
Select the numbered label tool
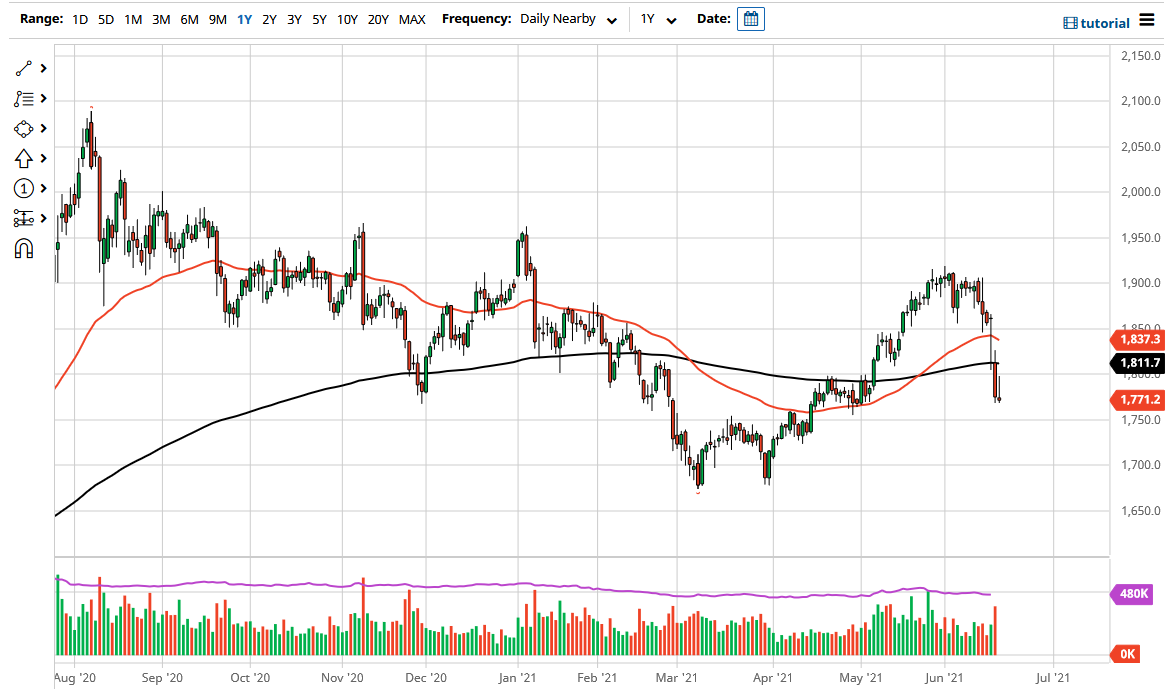coord(24,188)
